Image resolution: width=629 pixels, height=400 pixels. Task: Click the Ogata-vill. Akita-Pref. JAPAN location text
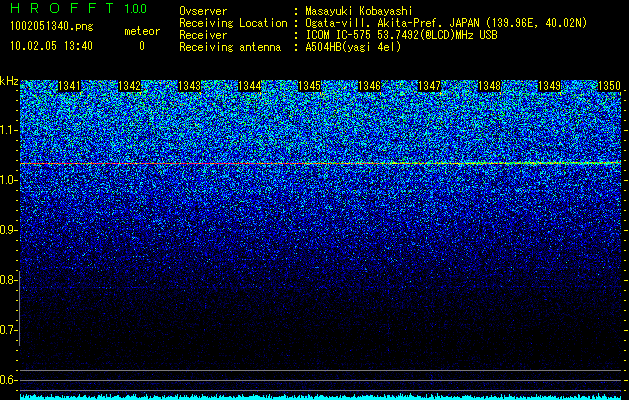(446, 23)
